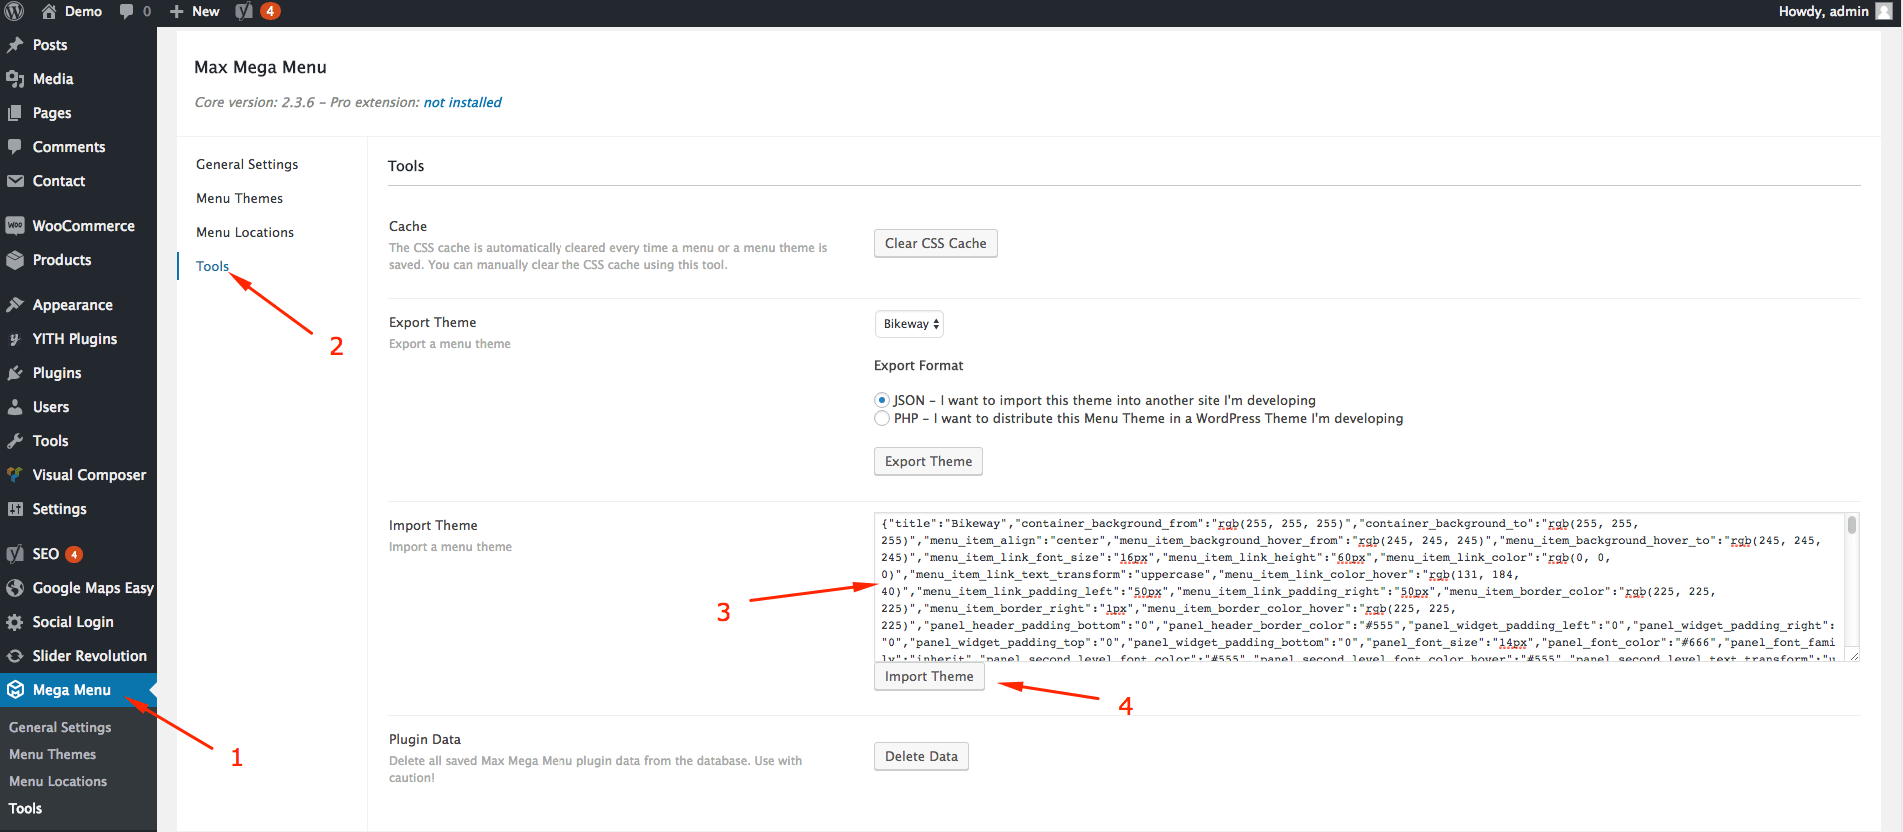
Task: Click the Appearance brush icon
Action: [15, 305]
